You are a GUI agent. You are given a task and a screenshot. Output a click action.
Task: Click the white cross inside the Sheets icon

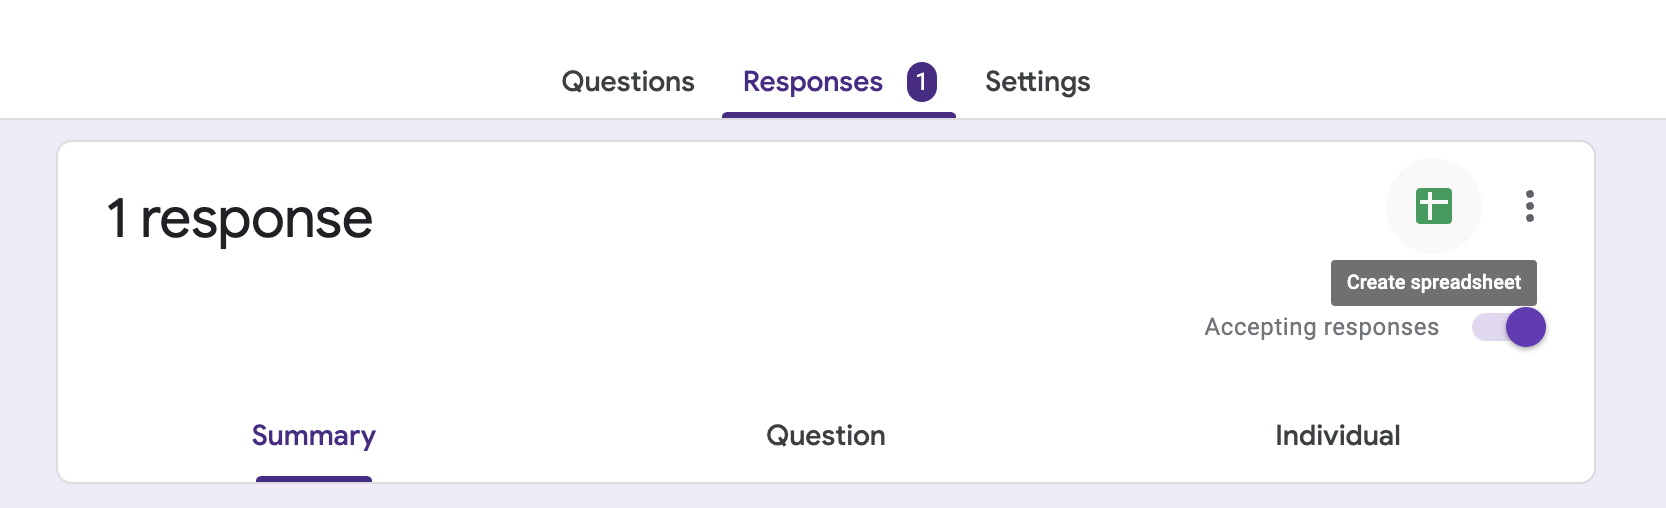pyautogui.click(x=1432, y=207)
